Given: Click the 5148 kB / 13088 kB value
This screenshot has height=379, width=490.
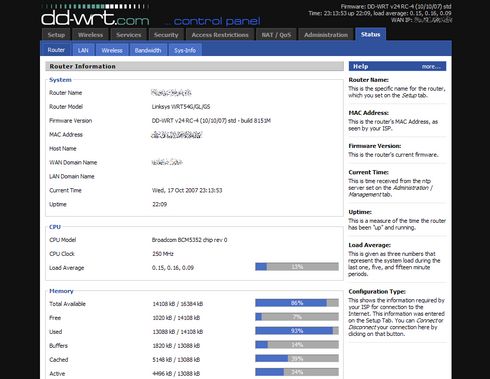Looking at the screenshot, I should coord(176,360).
